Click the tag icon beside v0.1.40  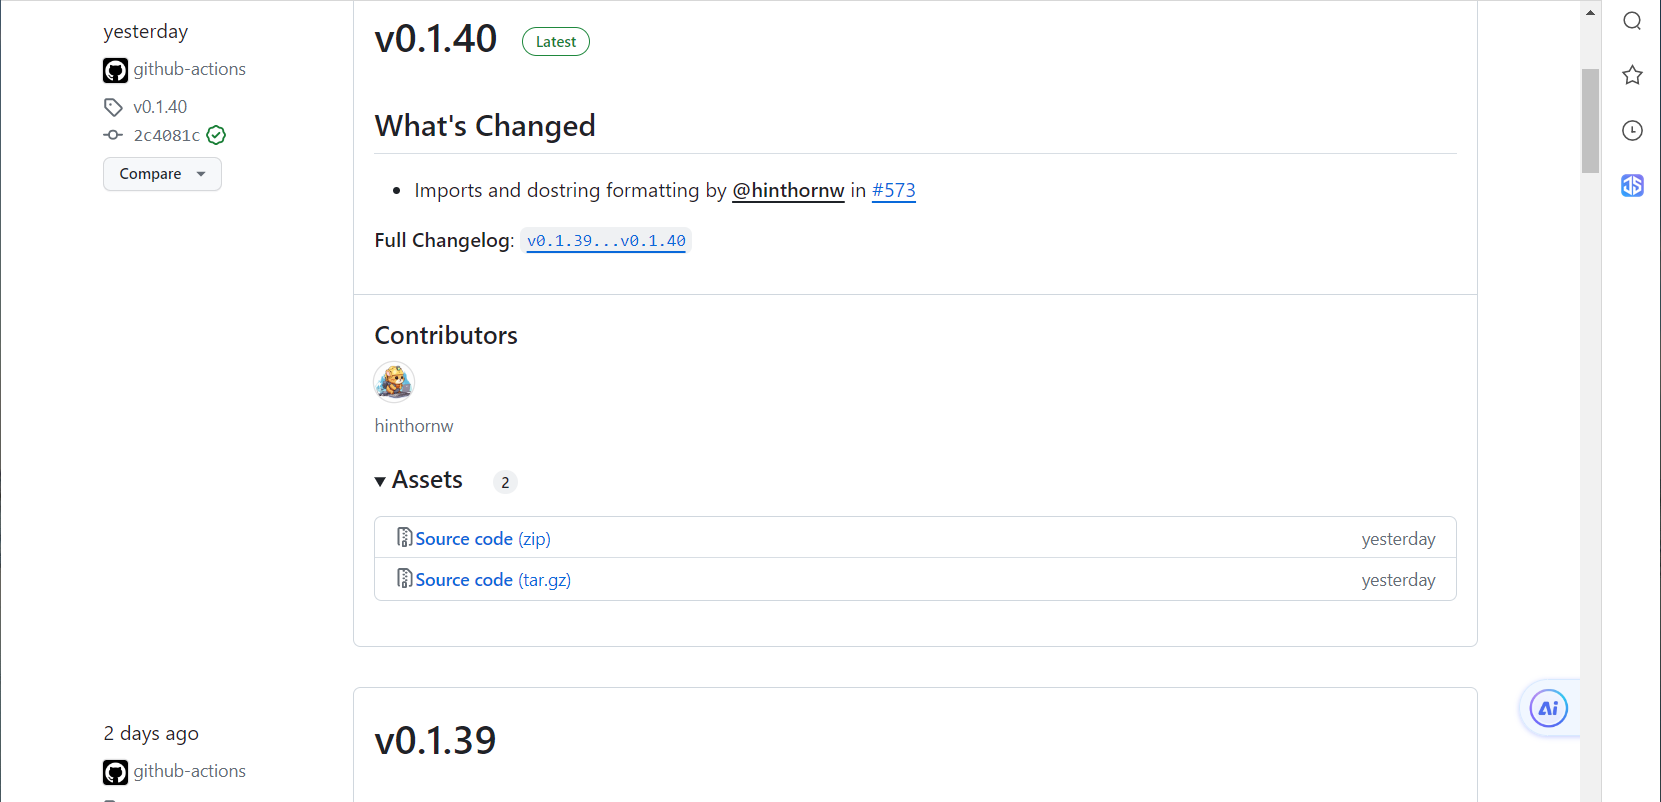113,106
